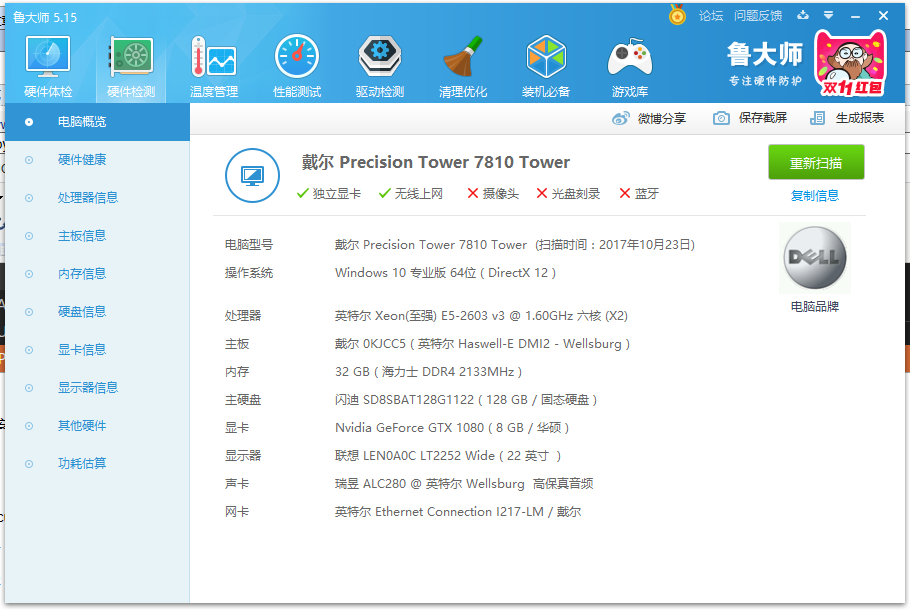Click the 生成报表 report icon

(817, 118)
